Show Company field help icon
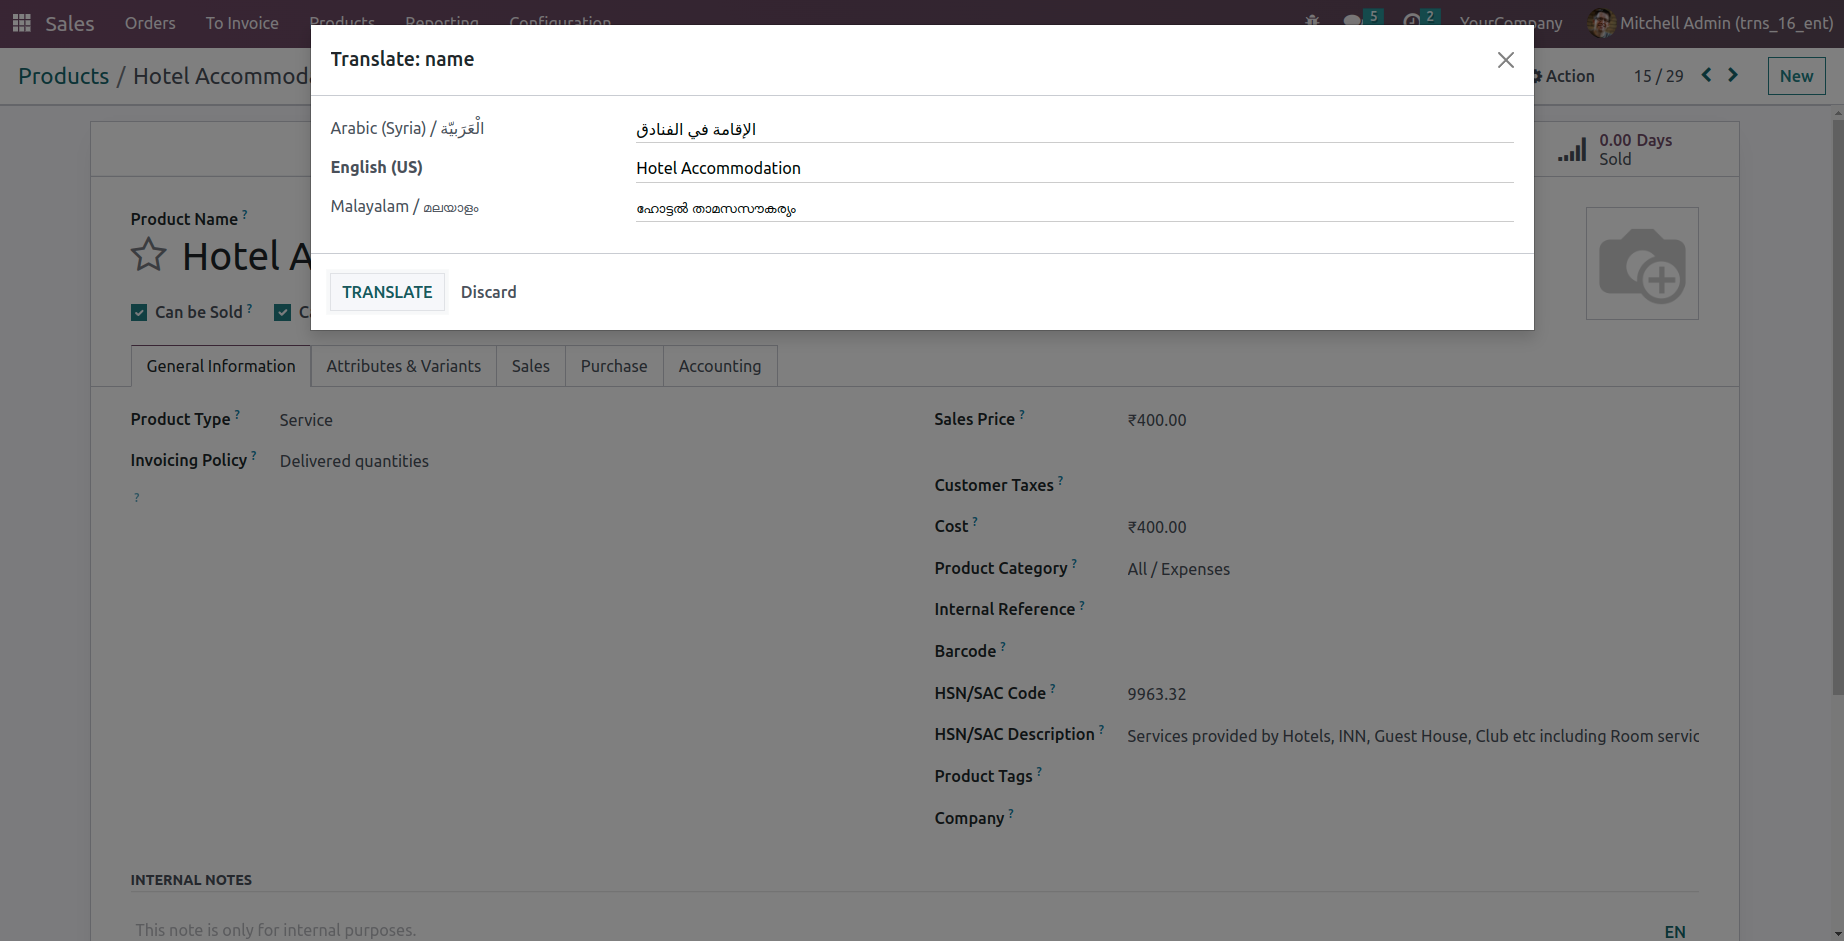The width and height of the screenshot is (1844, 941). click(x=1011, y=813)
